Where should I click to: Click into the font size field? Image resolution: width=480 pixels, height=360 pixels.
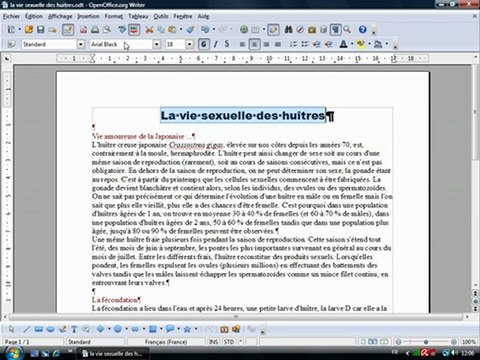176,44
